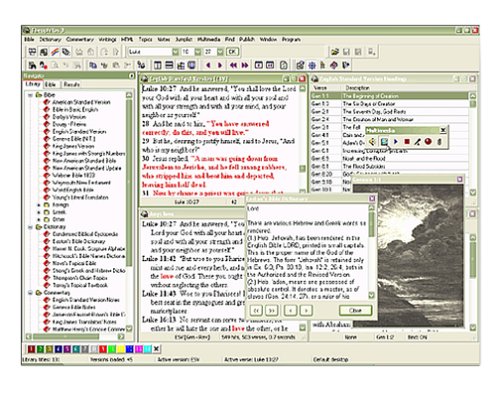500x395 pixels.
Task: Click in the book name field showing Luke
Action: (150, 52)
